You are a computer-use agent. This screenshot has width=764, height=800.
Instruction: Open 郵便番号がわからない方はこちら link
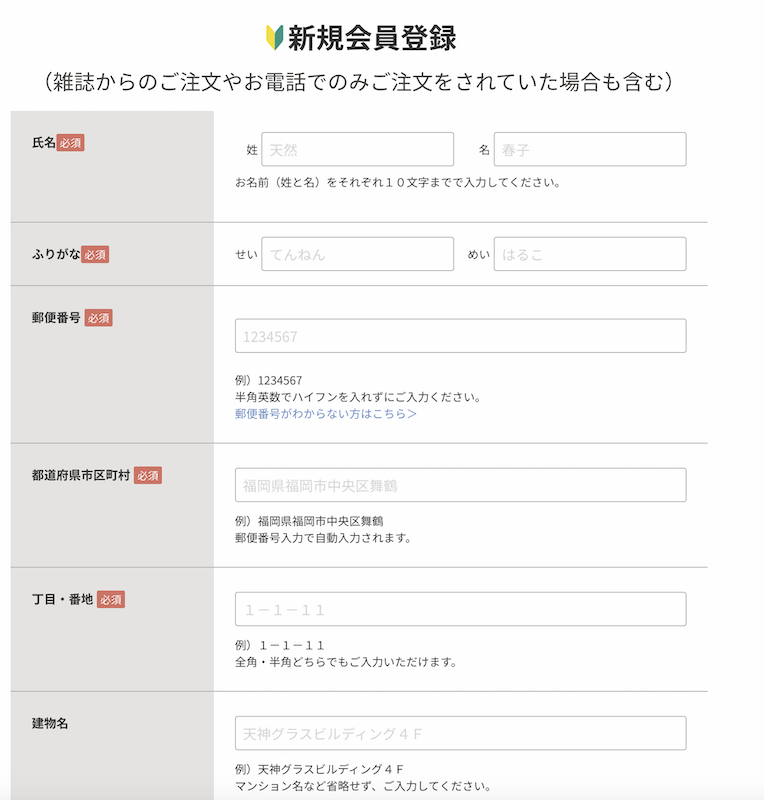[326, 414]
